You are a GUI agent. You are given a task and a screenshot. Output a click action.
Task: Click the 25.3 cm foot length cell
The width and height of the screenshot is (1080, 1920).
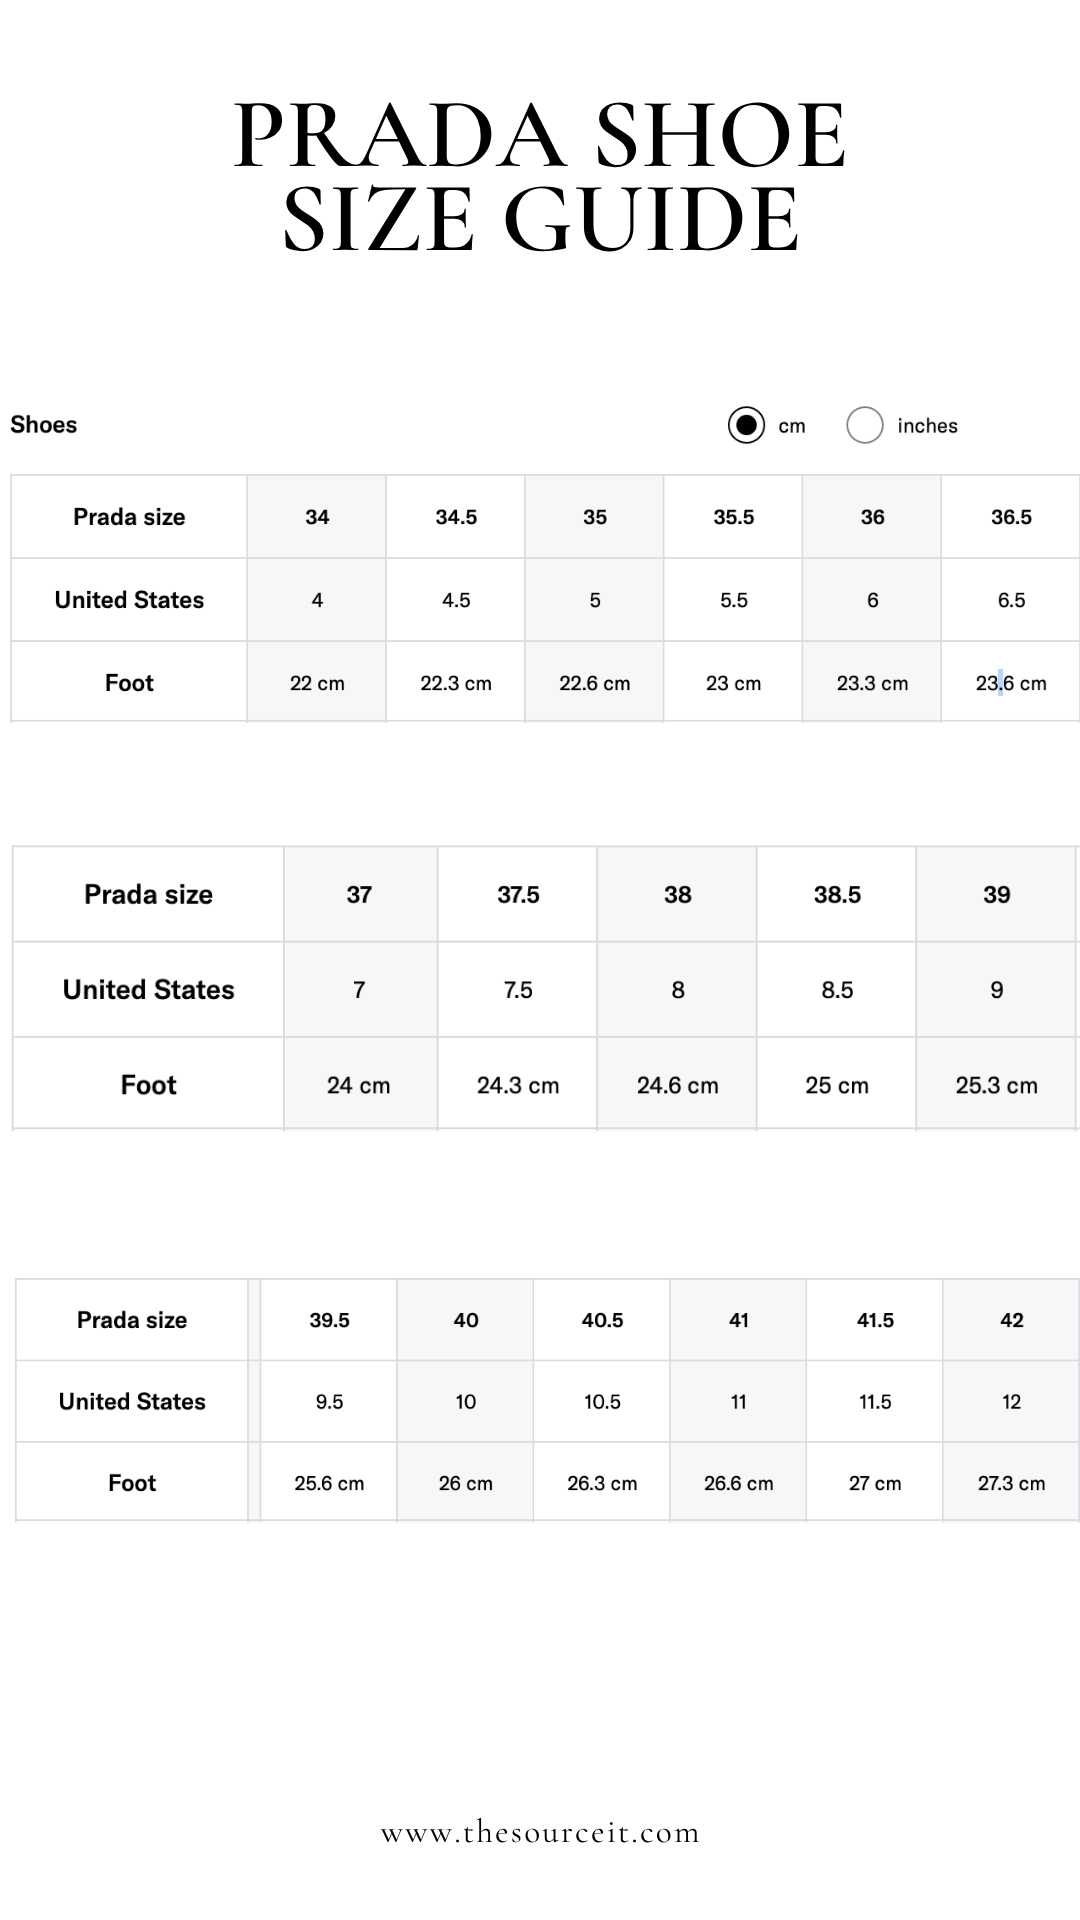tap(996, 1085)
